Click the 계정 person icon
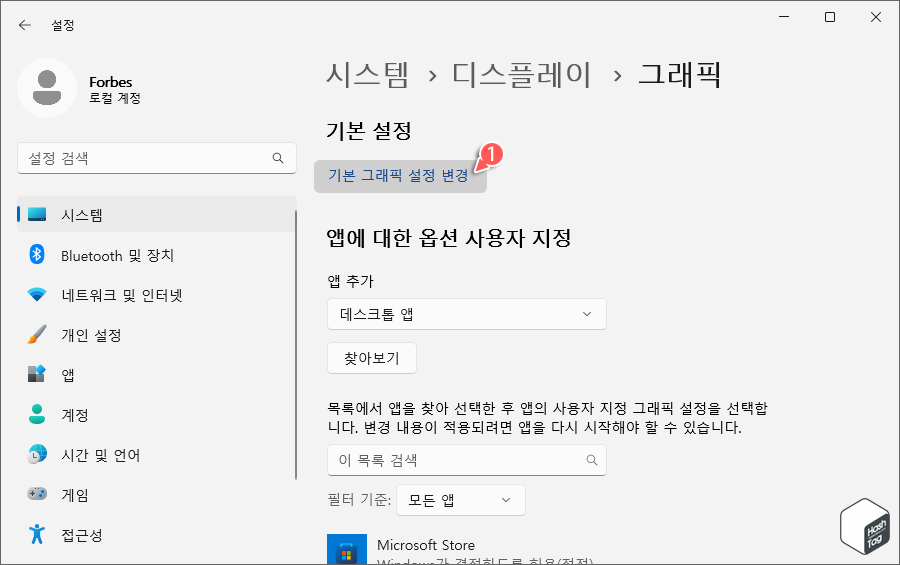The width and height of the screenshot is (900, 565). click(37, 414)
